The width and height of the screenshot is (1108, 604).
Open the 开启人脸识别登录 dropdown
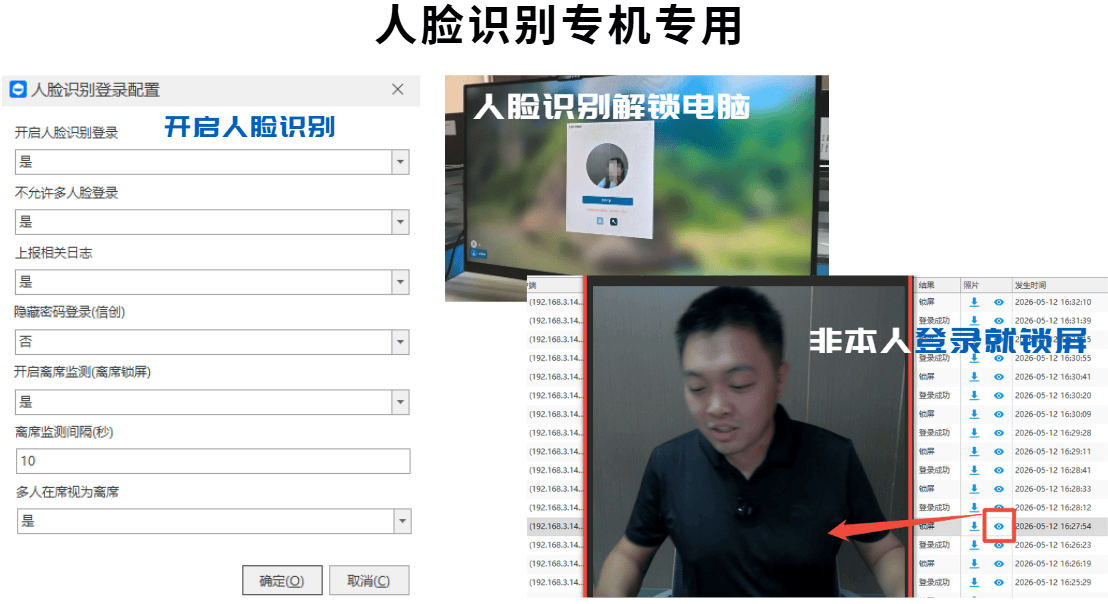click(x=401, y=162)
